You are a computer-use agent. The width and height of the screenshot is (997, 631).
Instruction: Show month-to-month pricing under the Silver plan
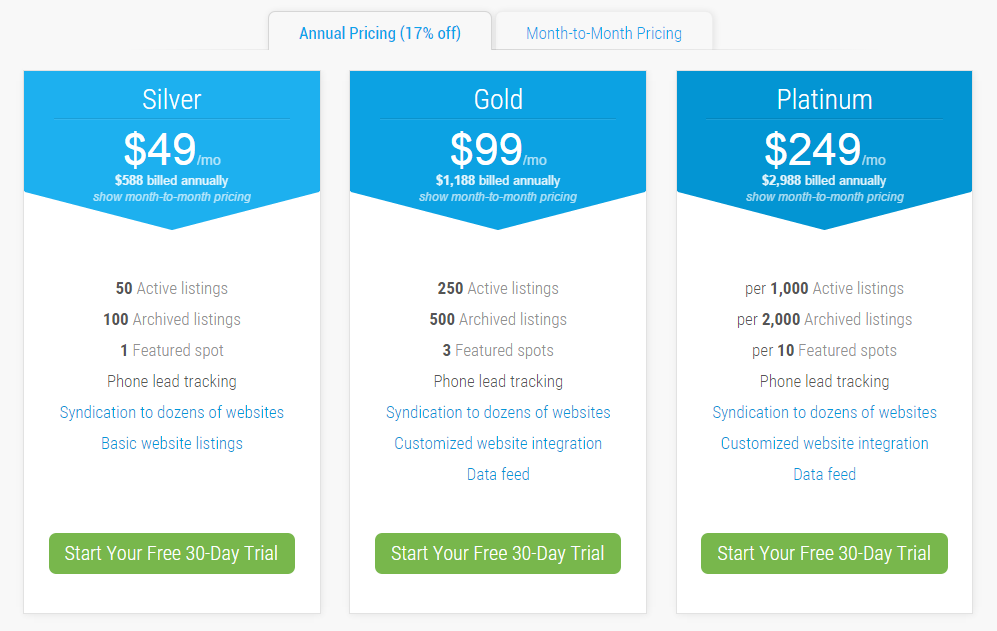point(171,196)
